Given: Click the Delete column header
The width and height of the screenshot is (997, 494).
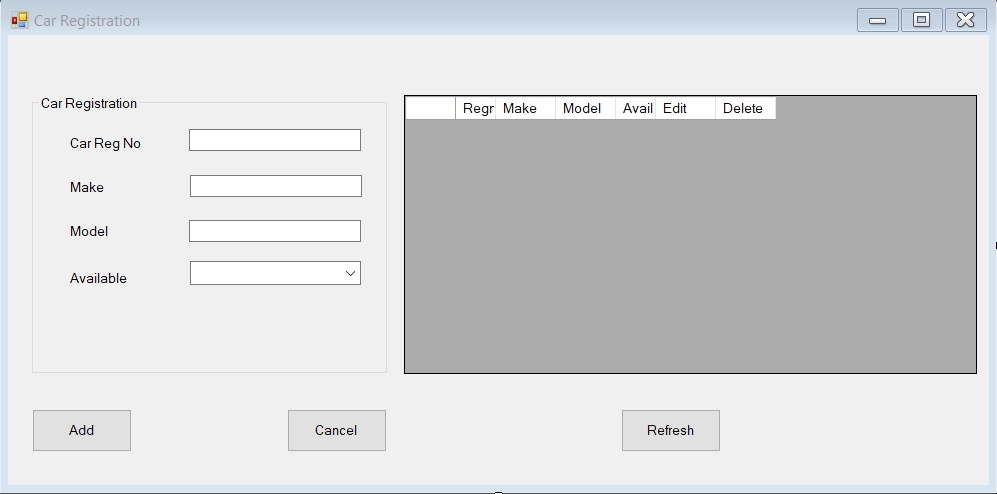Looking at the screenshot, I should pos(745,108).
